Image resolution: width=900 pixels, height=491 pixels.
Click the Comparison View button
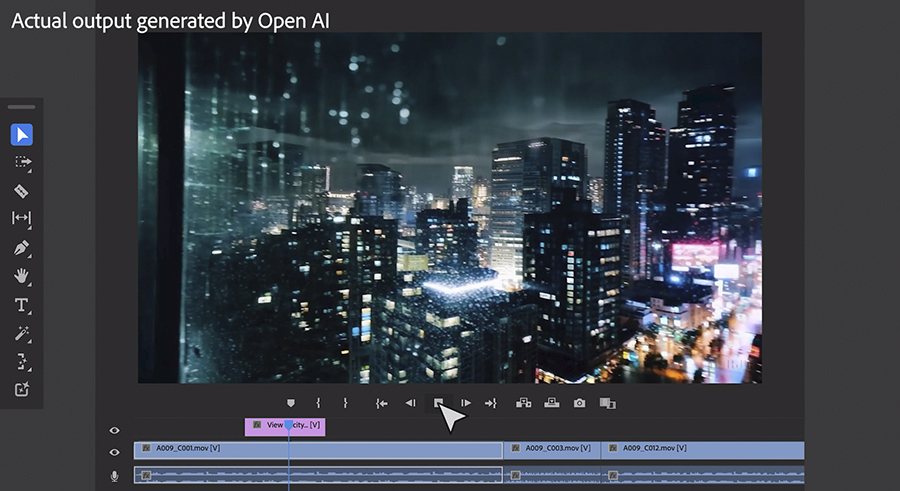[x=608, y=404]
